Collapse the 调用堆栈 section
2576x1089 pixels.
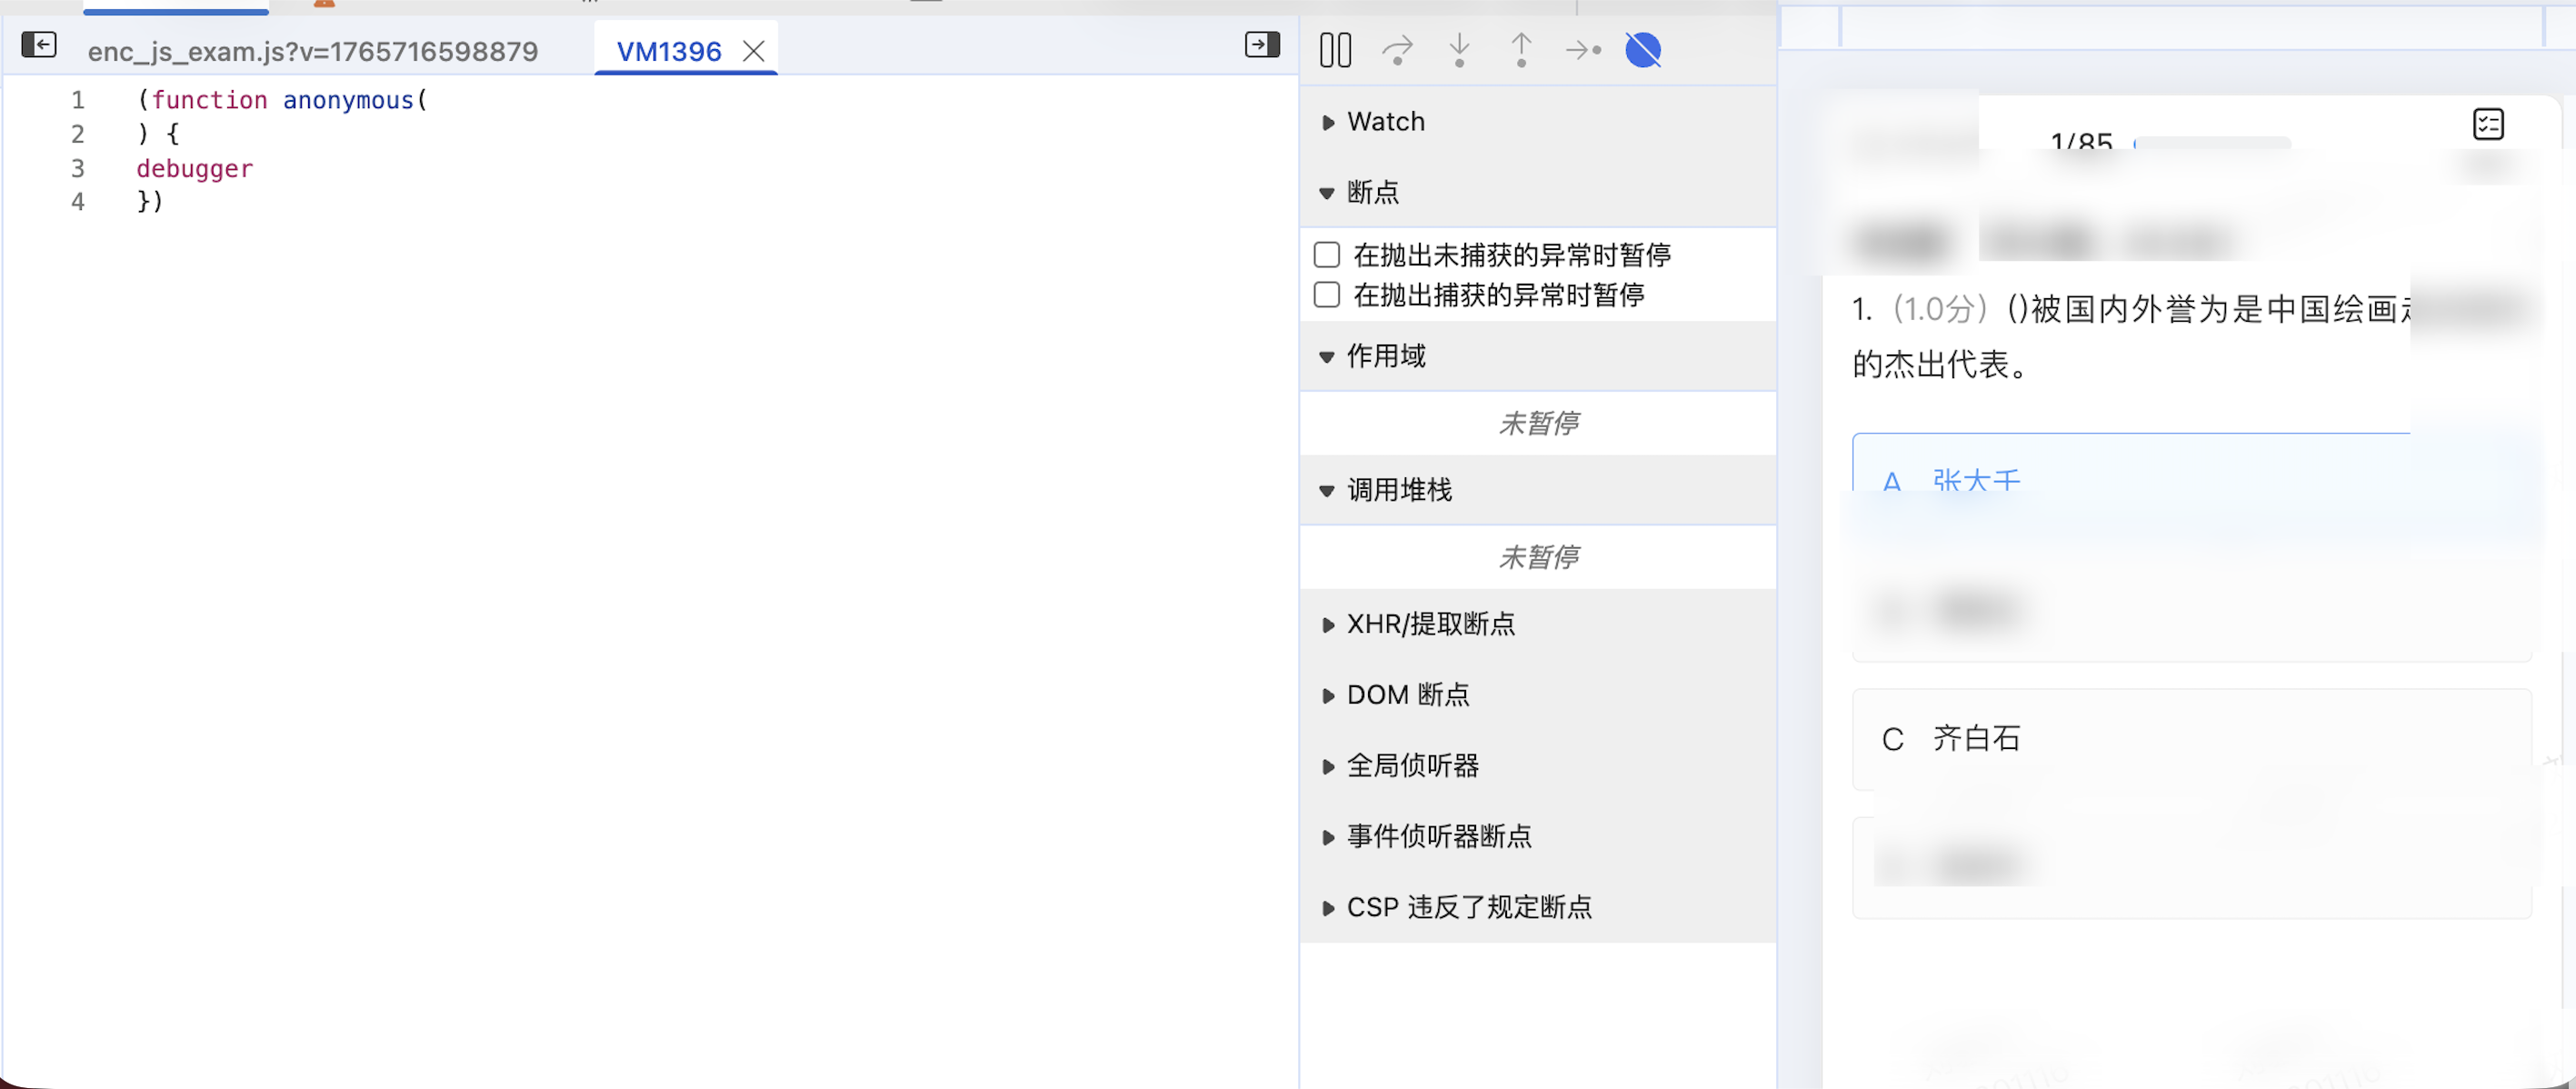coord(1538,490)
